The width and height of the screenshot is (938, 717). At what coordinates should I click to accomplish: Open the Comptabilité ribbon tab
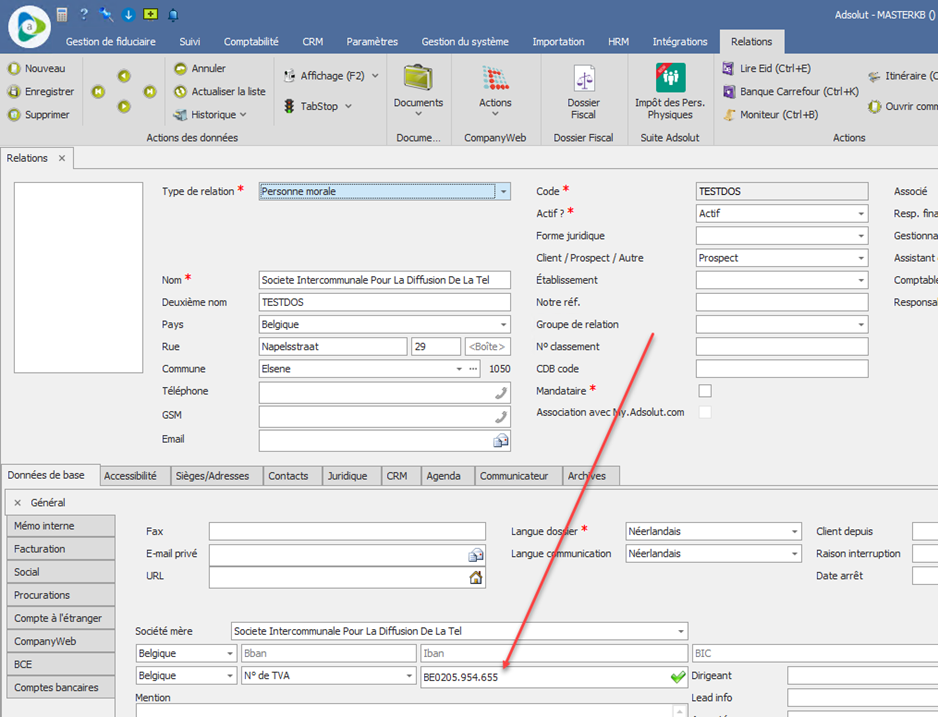tap(251, 42)
